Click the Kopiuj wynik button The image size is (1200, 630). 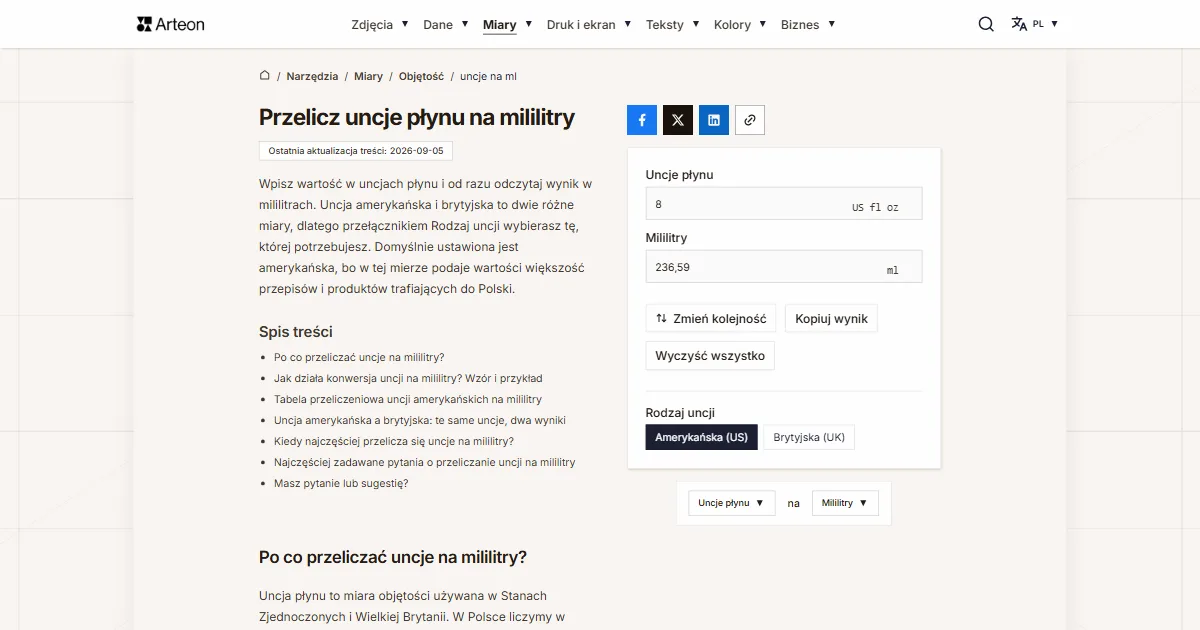click(832, 319)
